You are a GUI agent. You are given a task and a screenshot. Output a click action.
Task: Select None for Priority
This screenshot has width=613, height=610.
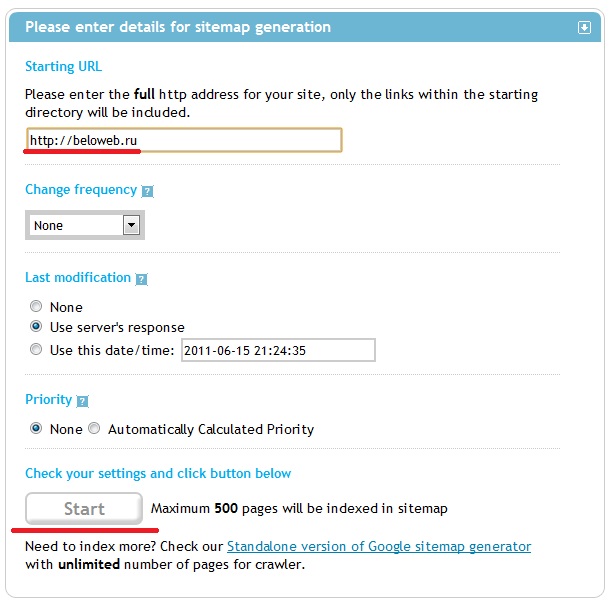pos(37,429)
